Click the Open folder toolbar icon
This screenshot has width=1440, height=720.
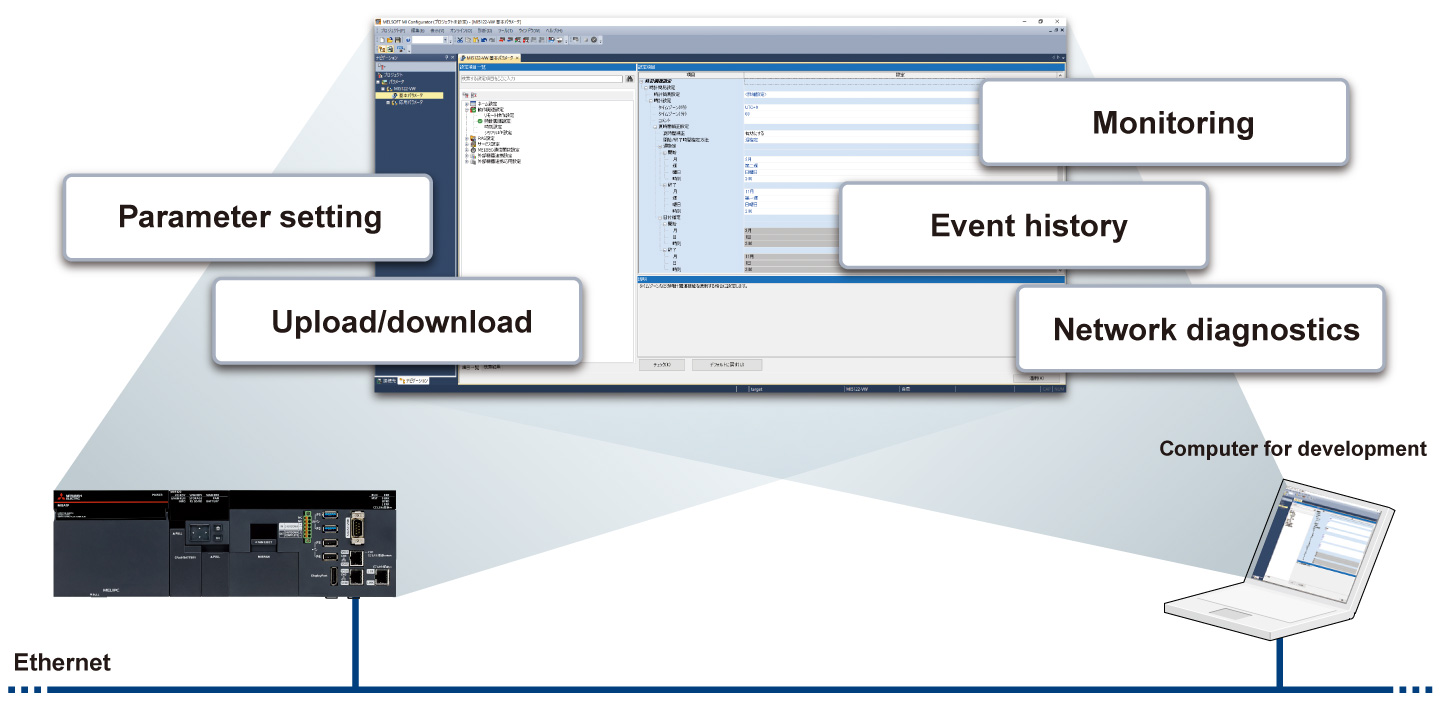coord(390,40)
